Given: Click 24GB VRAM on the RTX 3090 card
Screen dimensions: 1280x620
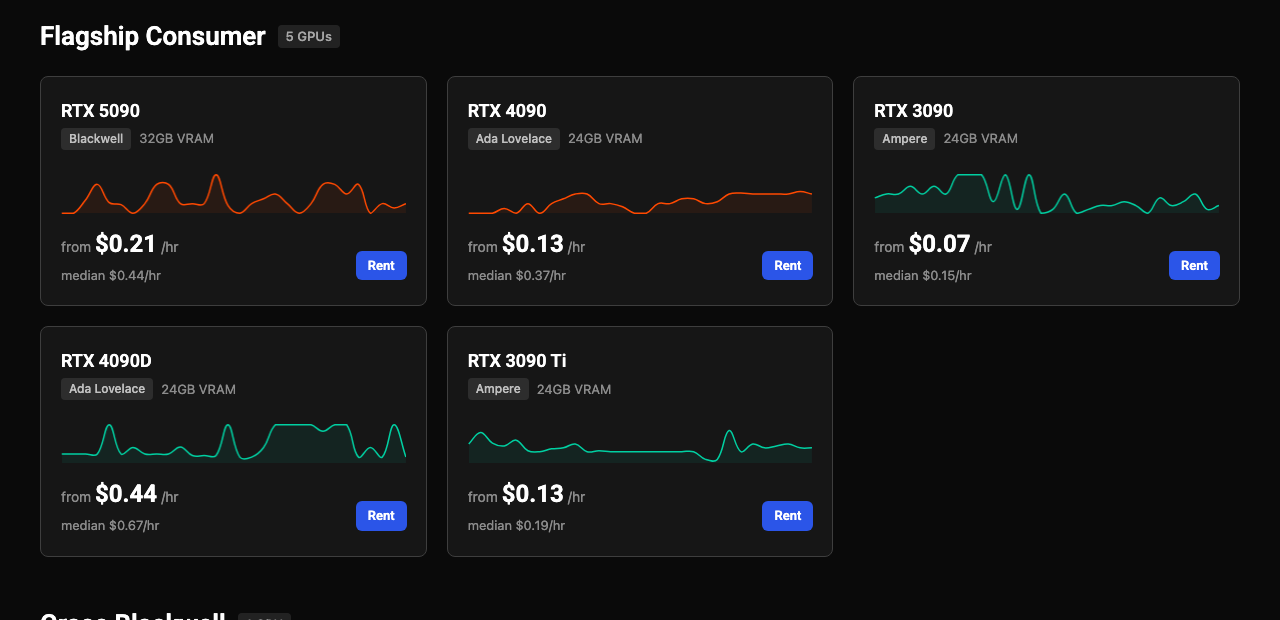Looking at the screenshot, I should (981, 139).
